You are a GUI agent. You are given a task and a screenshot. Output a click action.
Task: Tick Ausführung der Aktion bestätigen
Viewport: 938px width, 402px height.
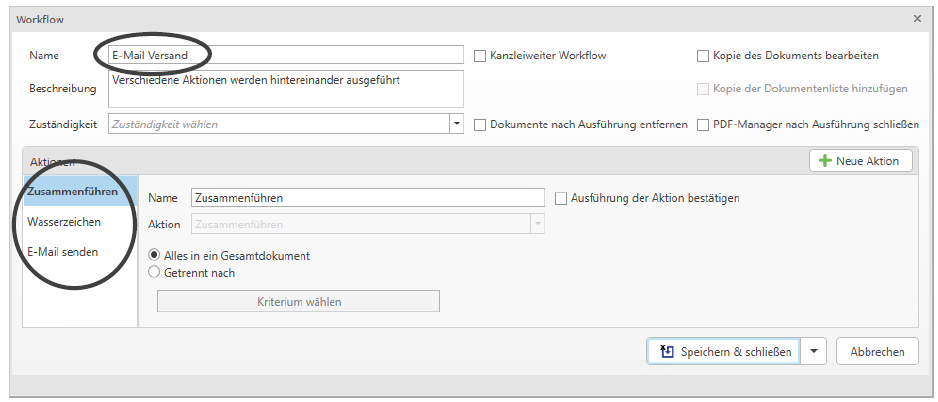pyautogui.click(x=561, y=198)
